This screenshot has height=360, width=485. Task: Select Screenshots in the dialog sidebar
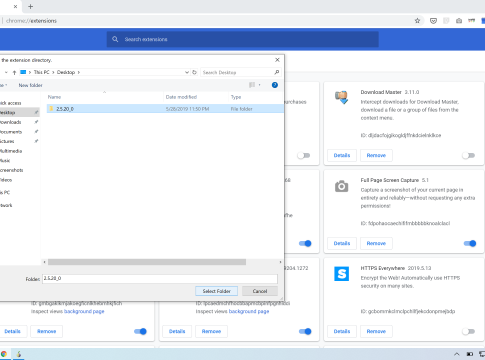click(x=12, y=170)
